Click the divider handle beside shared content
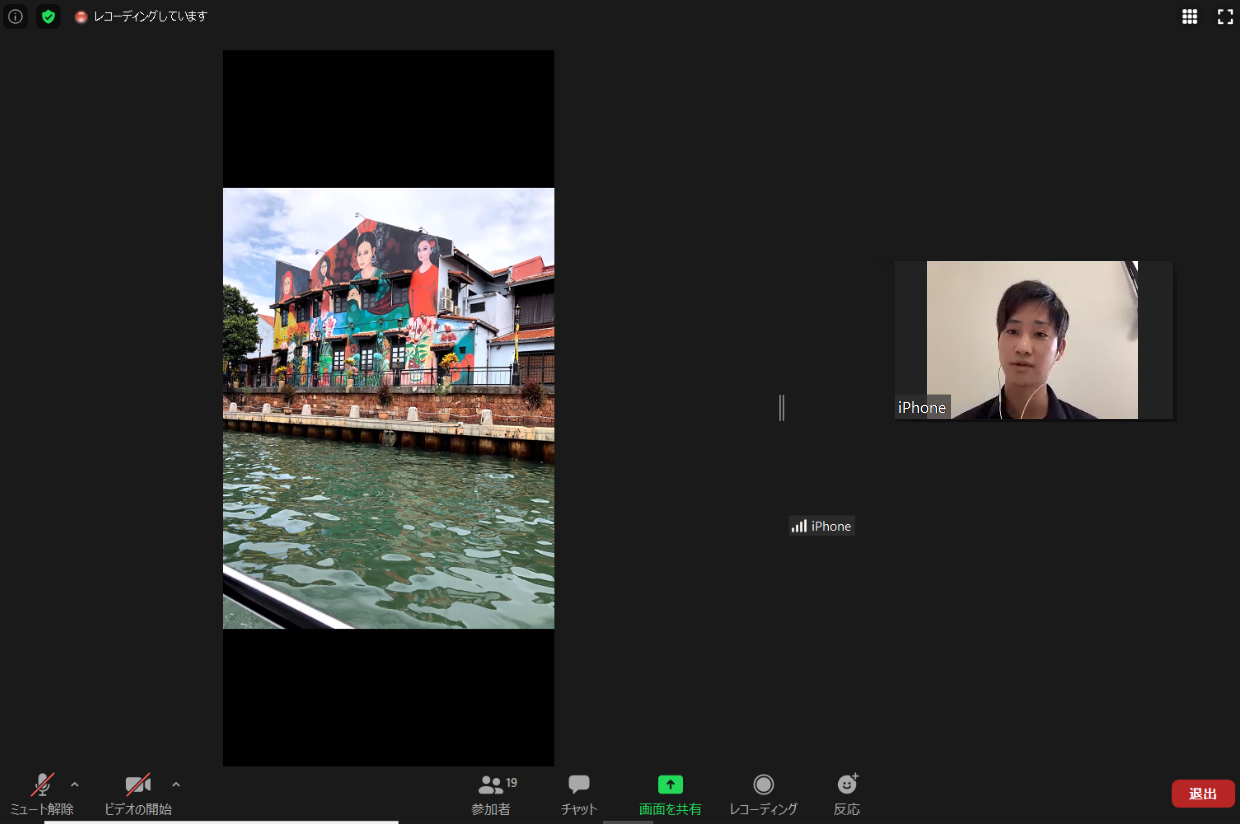This screenshot has height=824, width=1240. coord(781,408)
